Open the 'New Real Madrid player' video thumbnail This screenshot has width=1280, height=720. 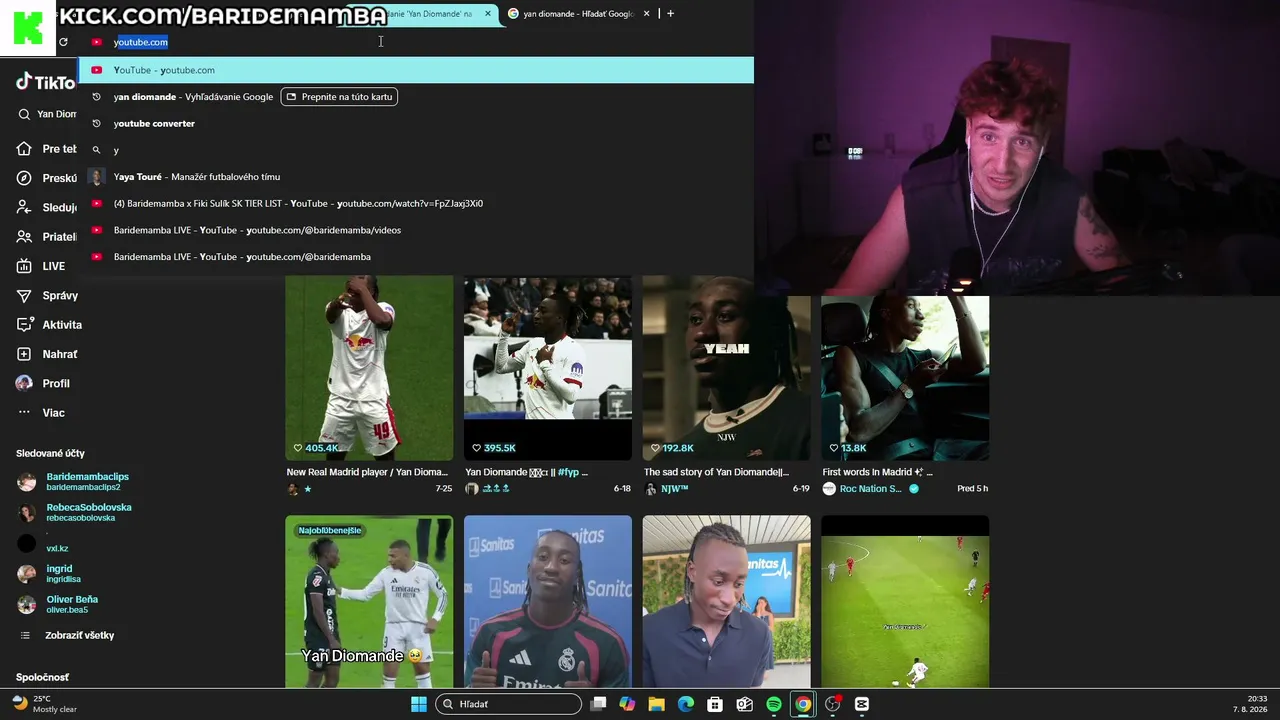tap(369, 368)
